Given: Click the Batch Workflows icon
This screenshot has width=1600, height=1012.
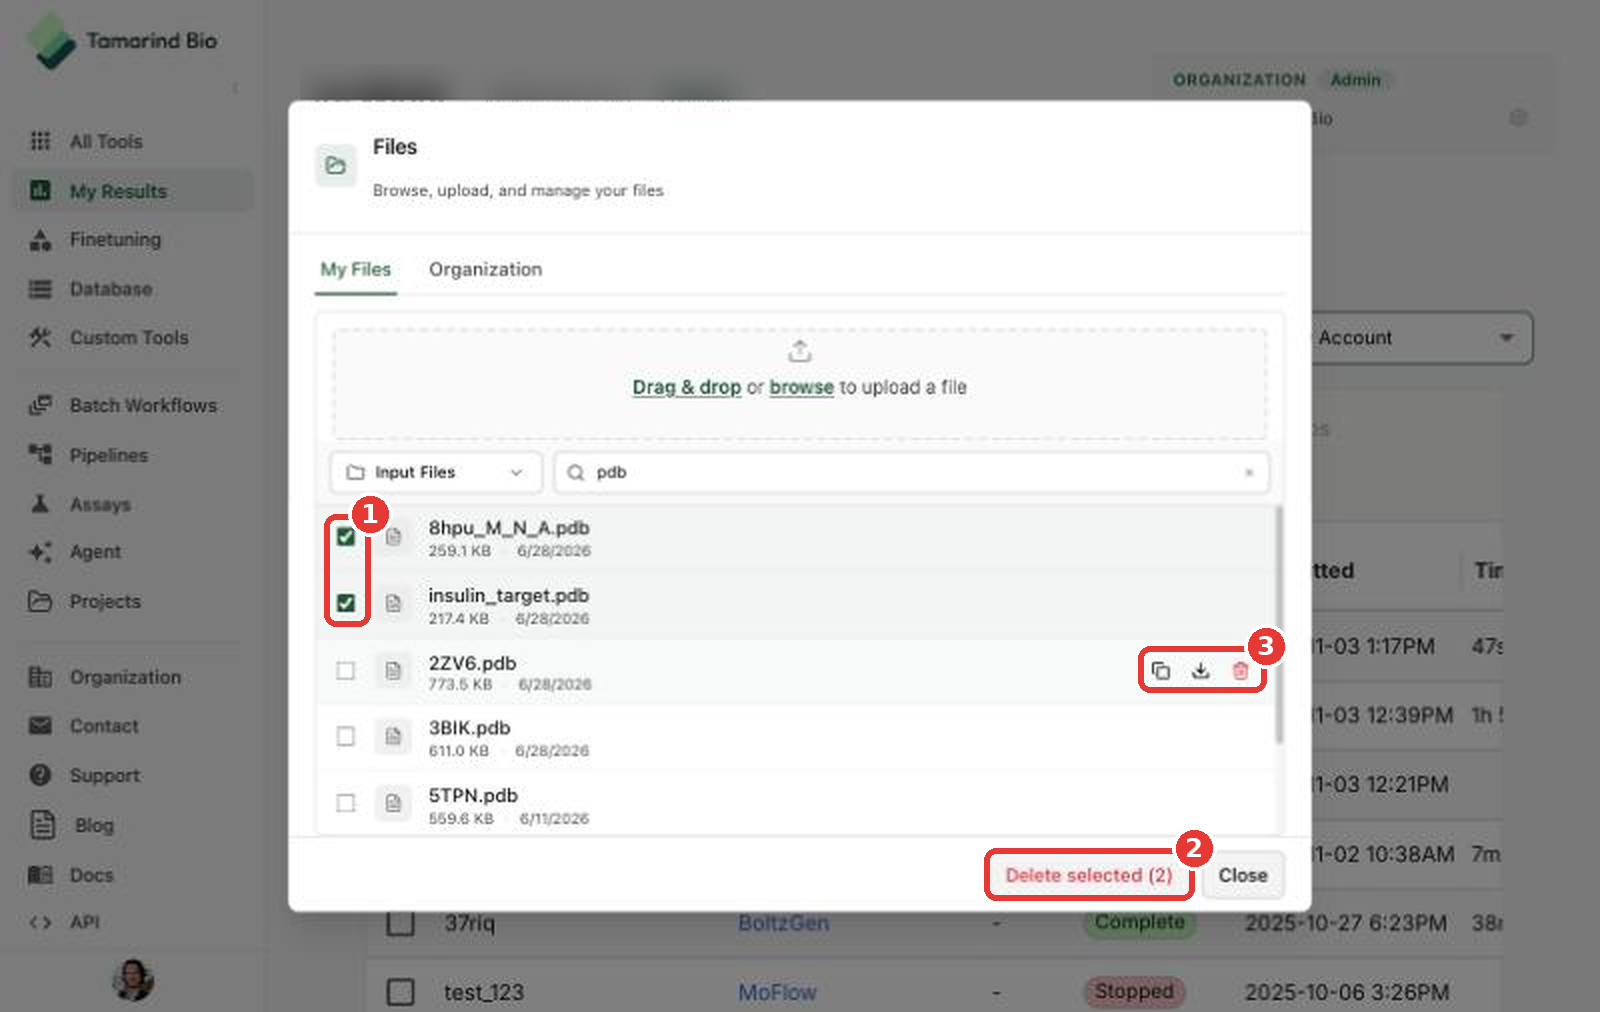Looking at the screenshot, I should point(40,405).
